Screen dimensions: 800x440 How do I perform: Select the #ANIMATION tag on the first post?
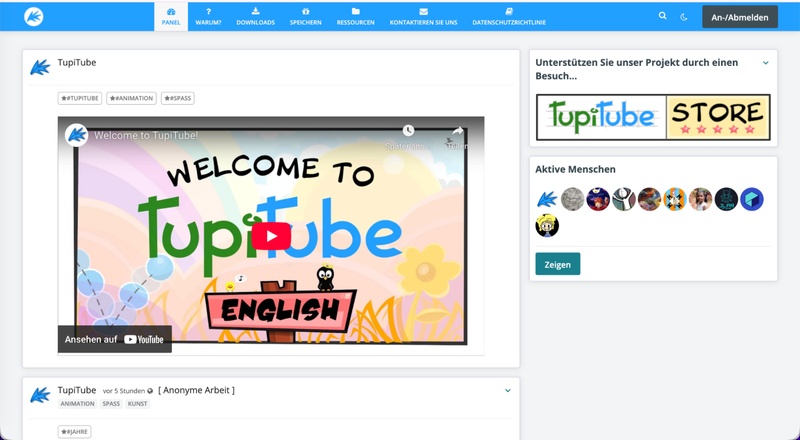pos(132,98)
